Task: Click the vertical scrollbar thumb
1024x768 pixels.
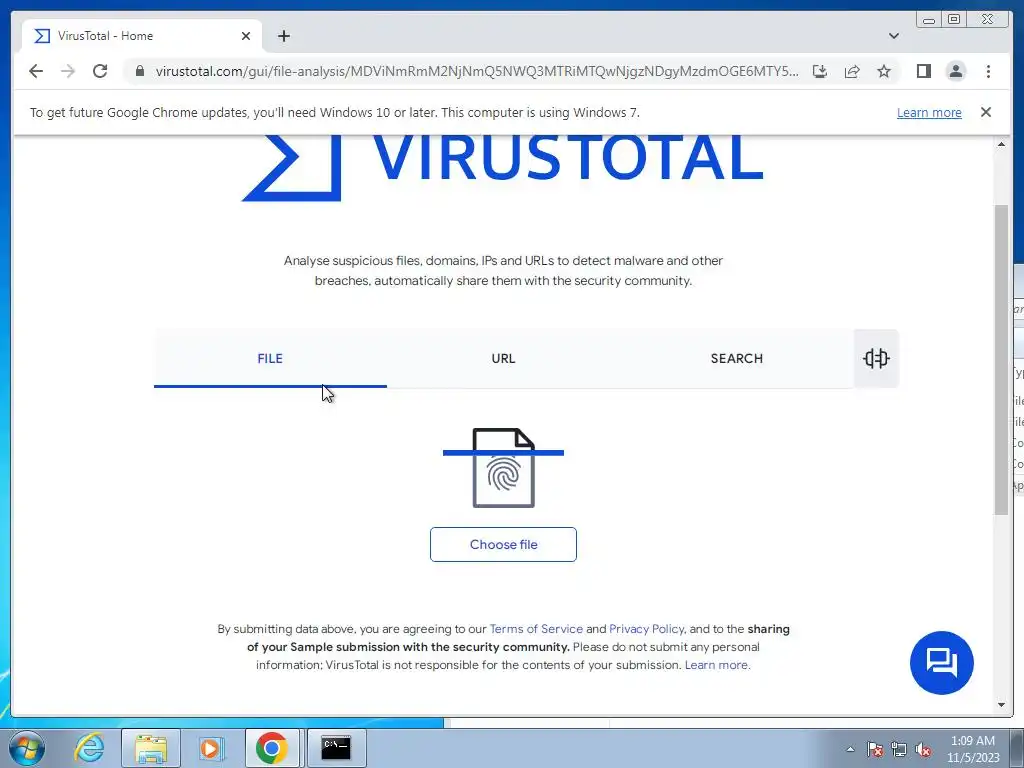Action: 1001,359
